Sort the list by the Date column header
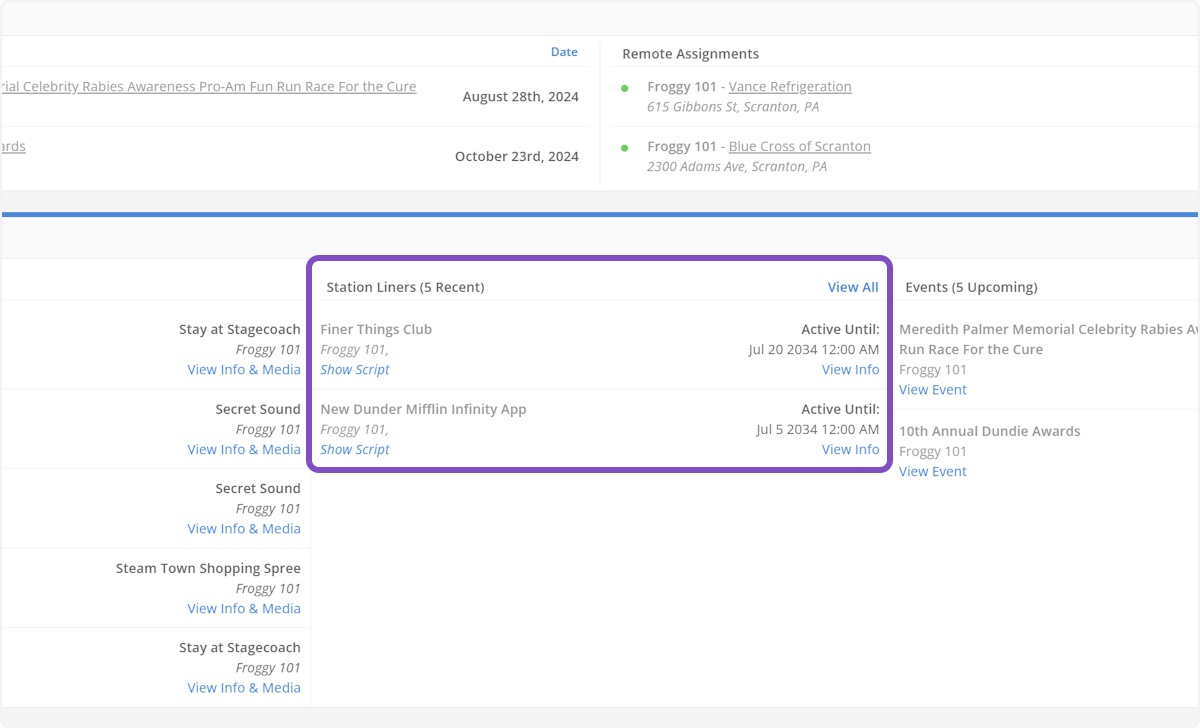This screenshot has height=728, width=1200. pos(564,52)
